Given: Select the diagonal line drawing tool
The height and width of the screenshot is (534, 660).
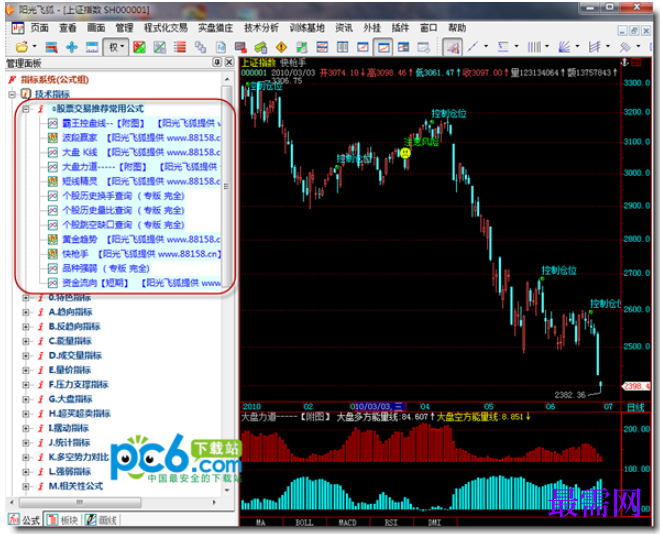Looking at the screenshot, I should (x=473, y=47).
